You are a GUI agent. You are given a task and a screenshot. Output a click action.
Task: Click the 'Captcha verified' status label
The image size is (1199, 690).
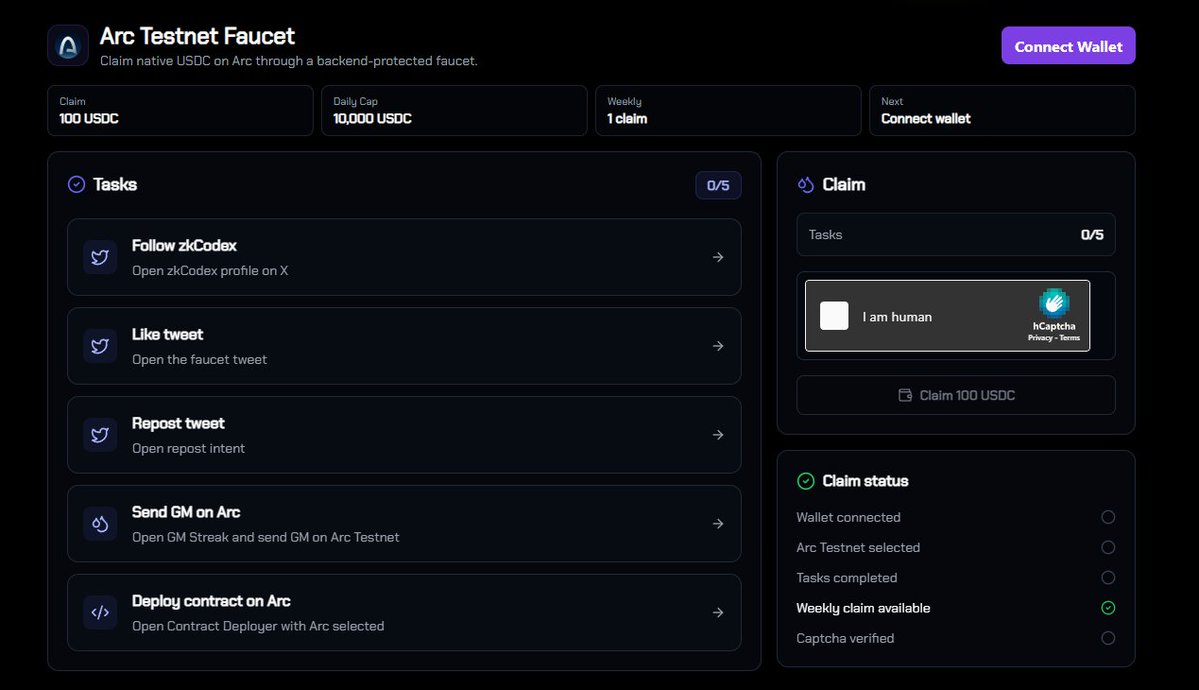click(x=845, y=638)
